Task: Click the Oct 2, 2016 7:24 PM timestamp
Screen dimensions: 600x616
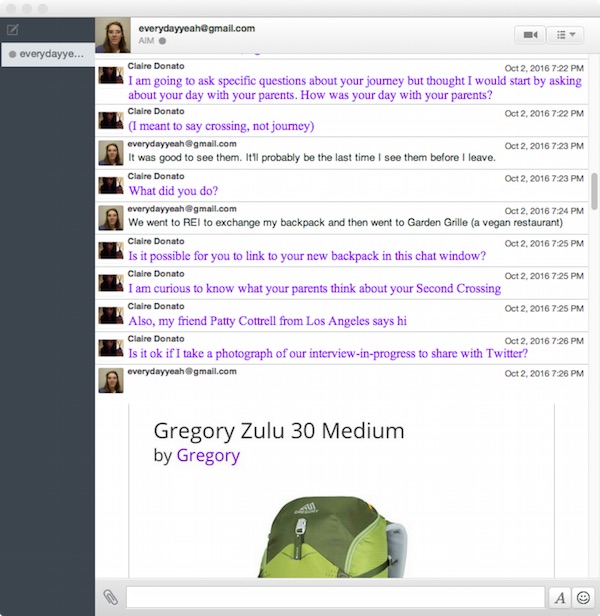Action: click(544, 211)
